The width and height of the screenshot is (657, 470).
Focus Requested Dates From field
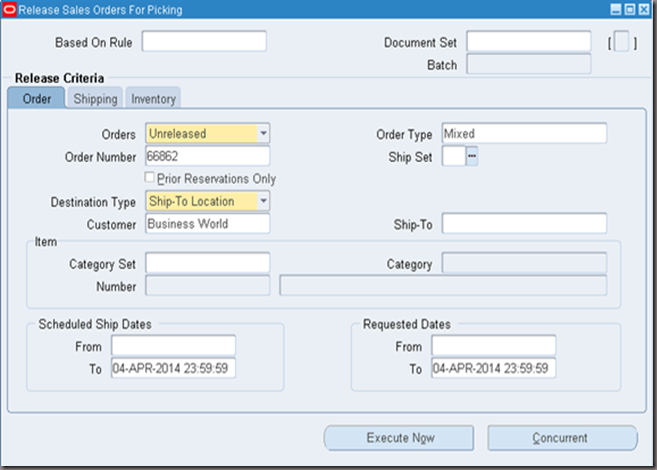pos(494,346)
